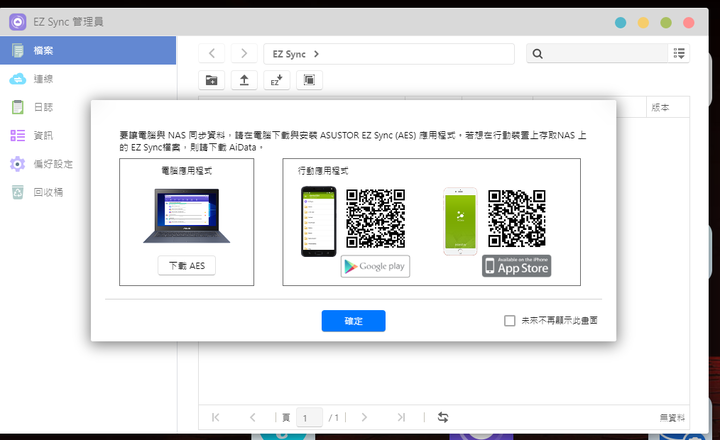Click the EZ plus toolbar icon

pyautogui.click(x=276, y=80)
